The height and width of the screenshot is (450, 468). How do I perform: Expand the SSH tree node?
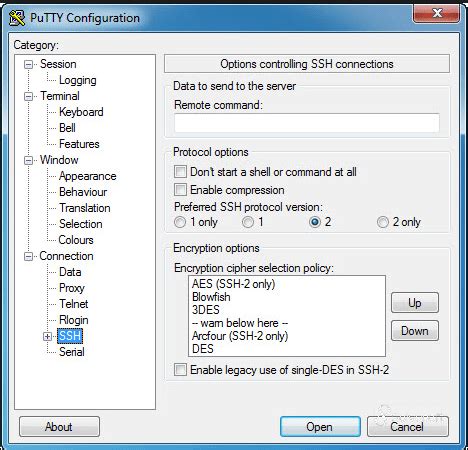pyautogui.click(x=47, y=336)
